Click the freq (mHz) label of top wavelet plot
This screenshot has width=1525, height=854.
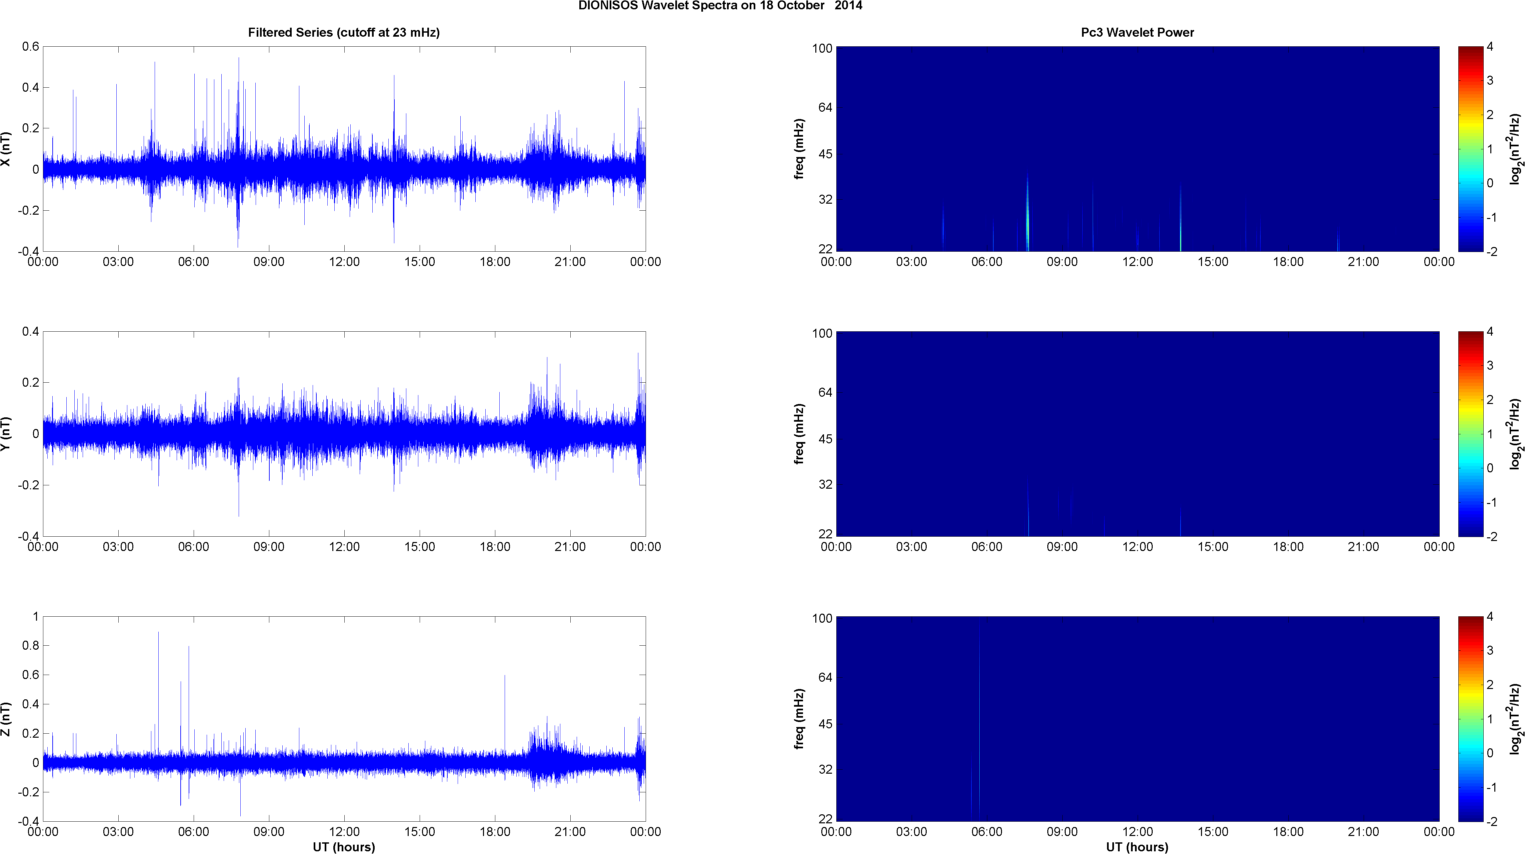800,149
